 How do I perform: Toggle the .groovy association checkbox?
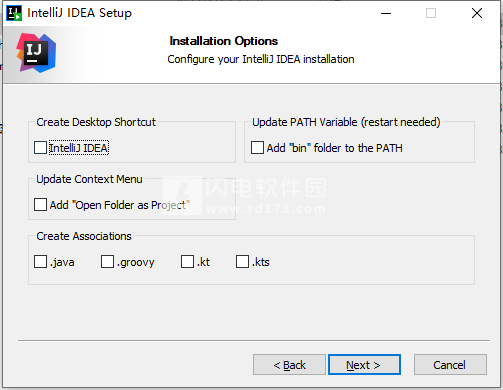tap(107, 262)
